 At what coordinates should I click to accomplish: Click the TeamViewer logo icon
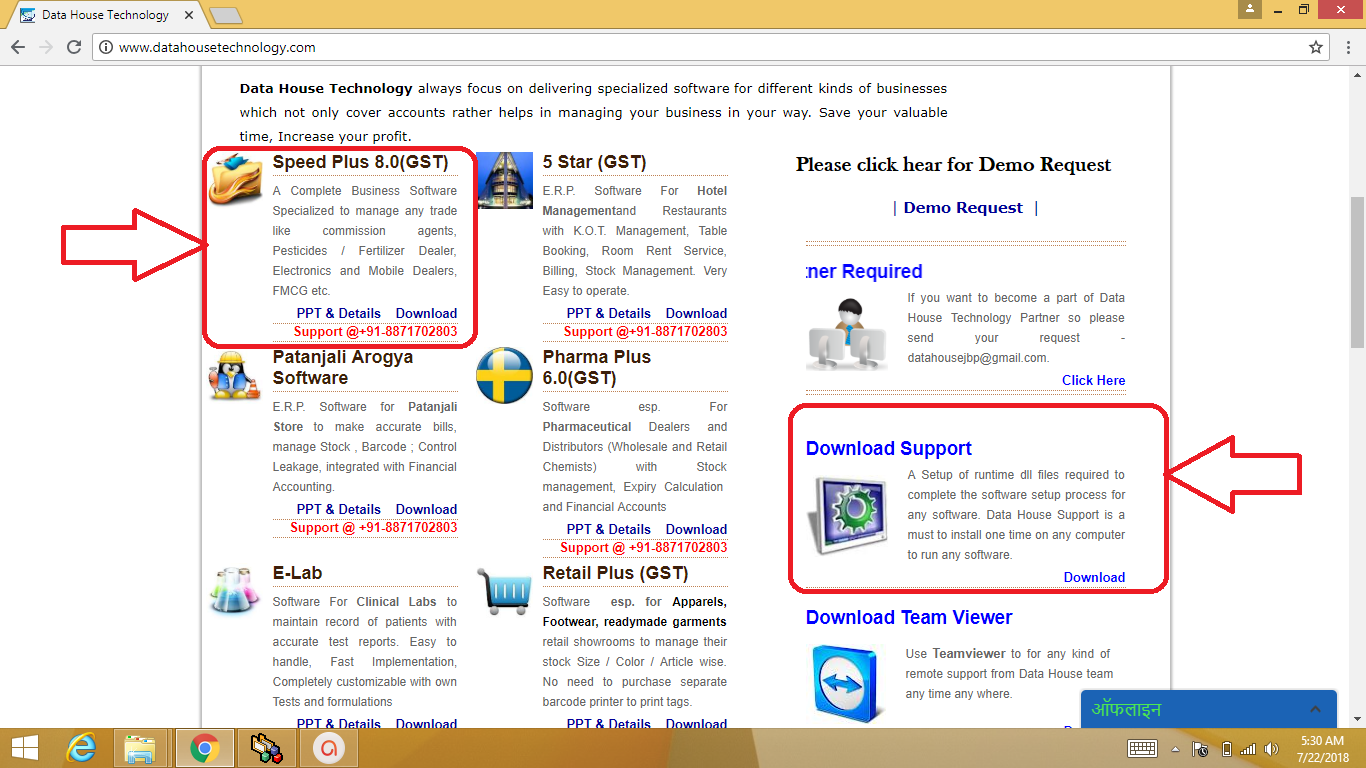pos(849,684)
